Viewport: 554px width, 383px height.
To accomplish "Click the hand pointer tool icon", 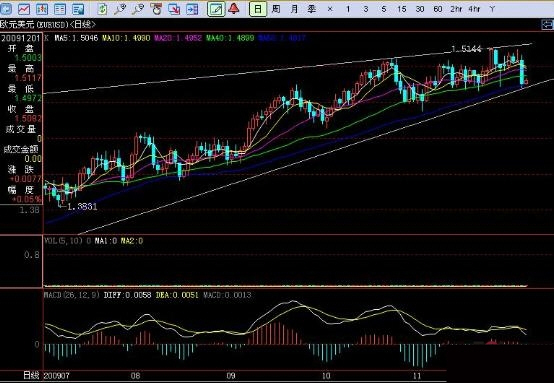I will (156, 9).
